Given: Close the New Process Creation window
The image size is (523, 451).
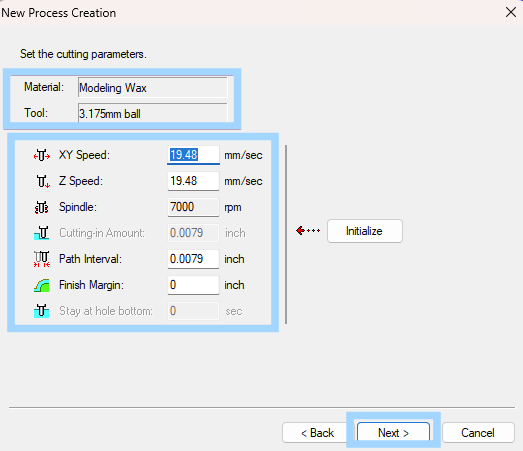Looking at the screenshot, I should pyautogui.click(x=511, y=12).
